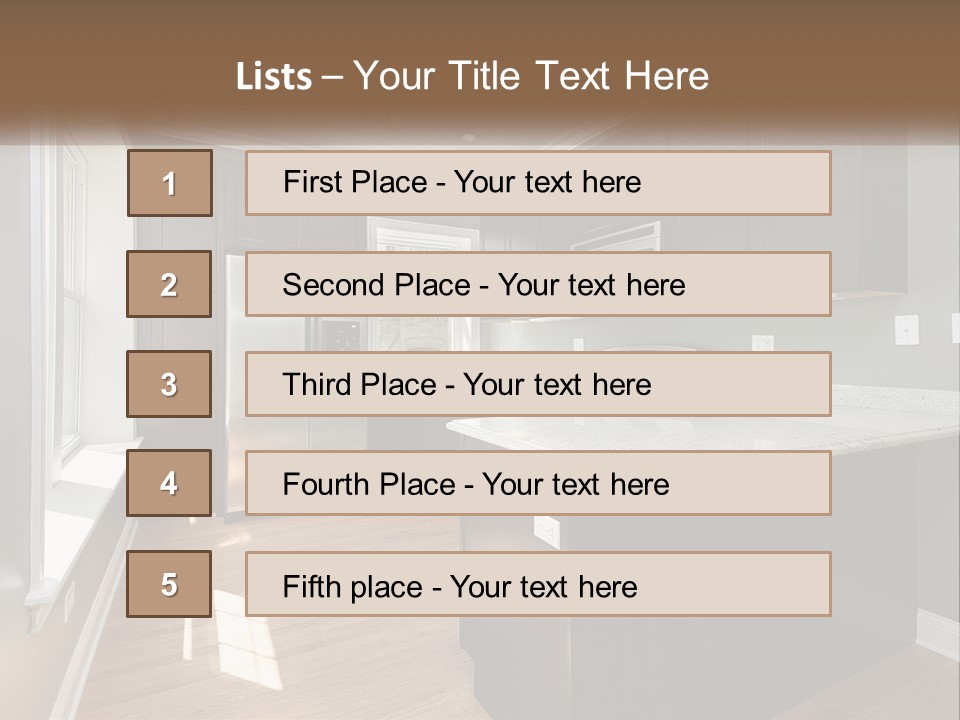960x720 pixels.
Task: Click "Your Title Text Here" in the title
Action: (531, 77)
